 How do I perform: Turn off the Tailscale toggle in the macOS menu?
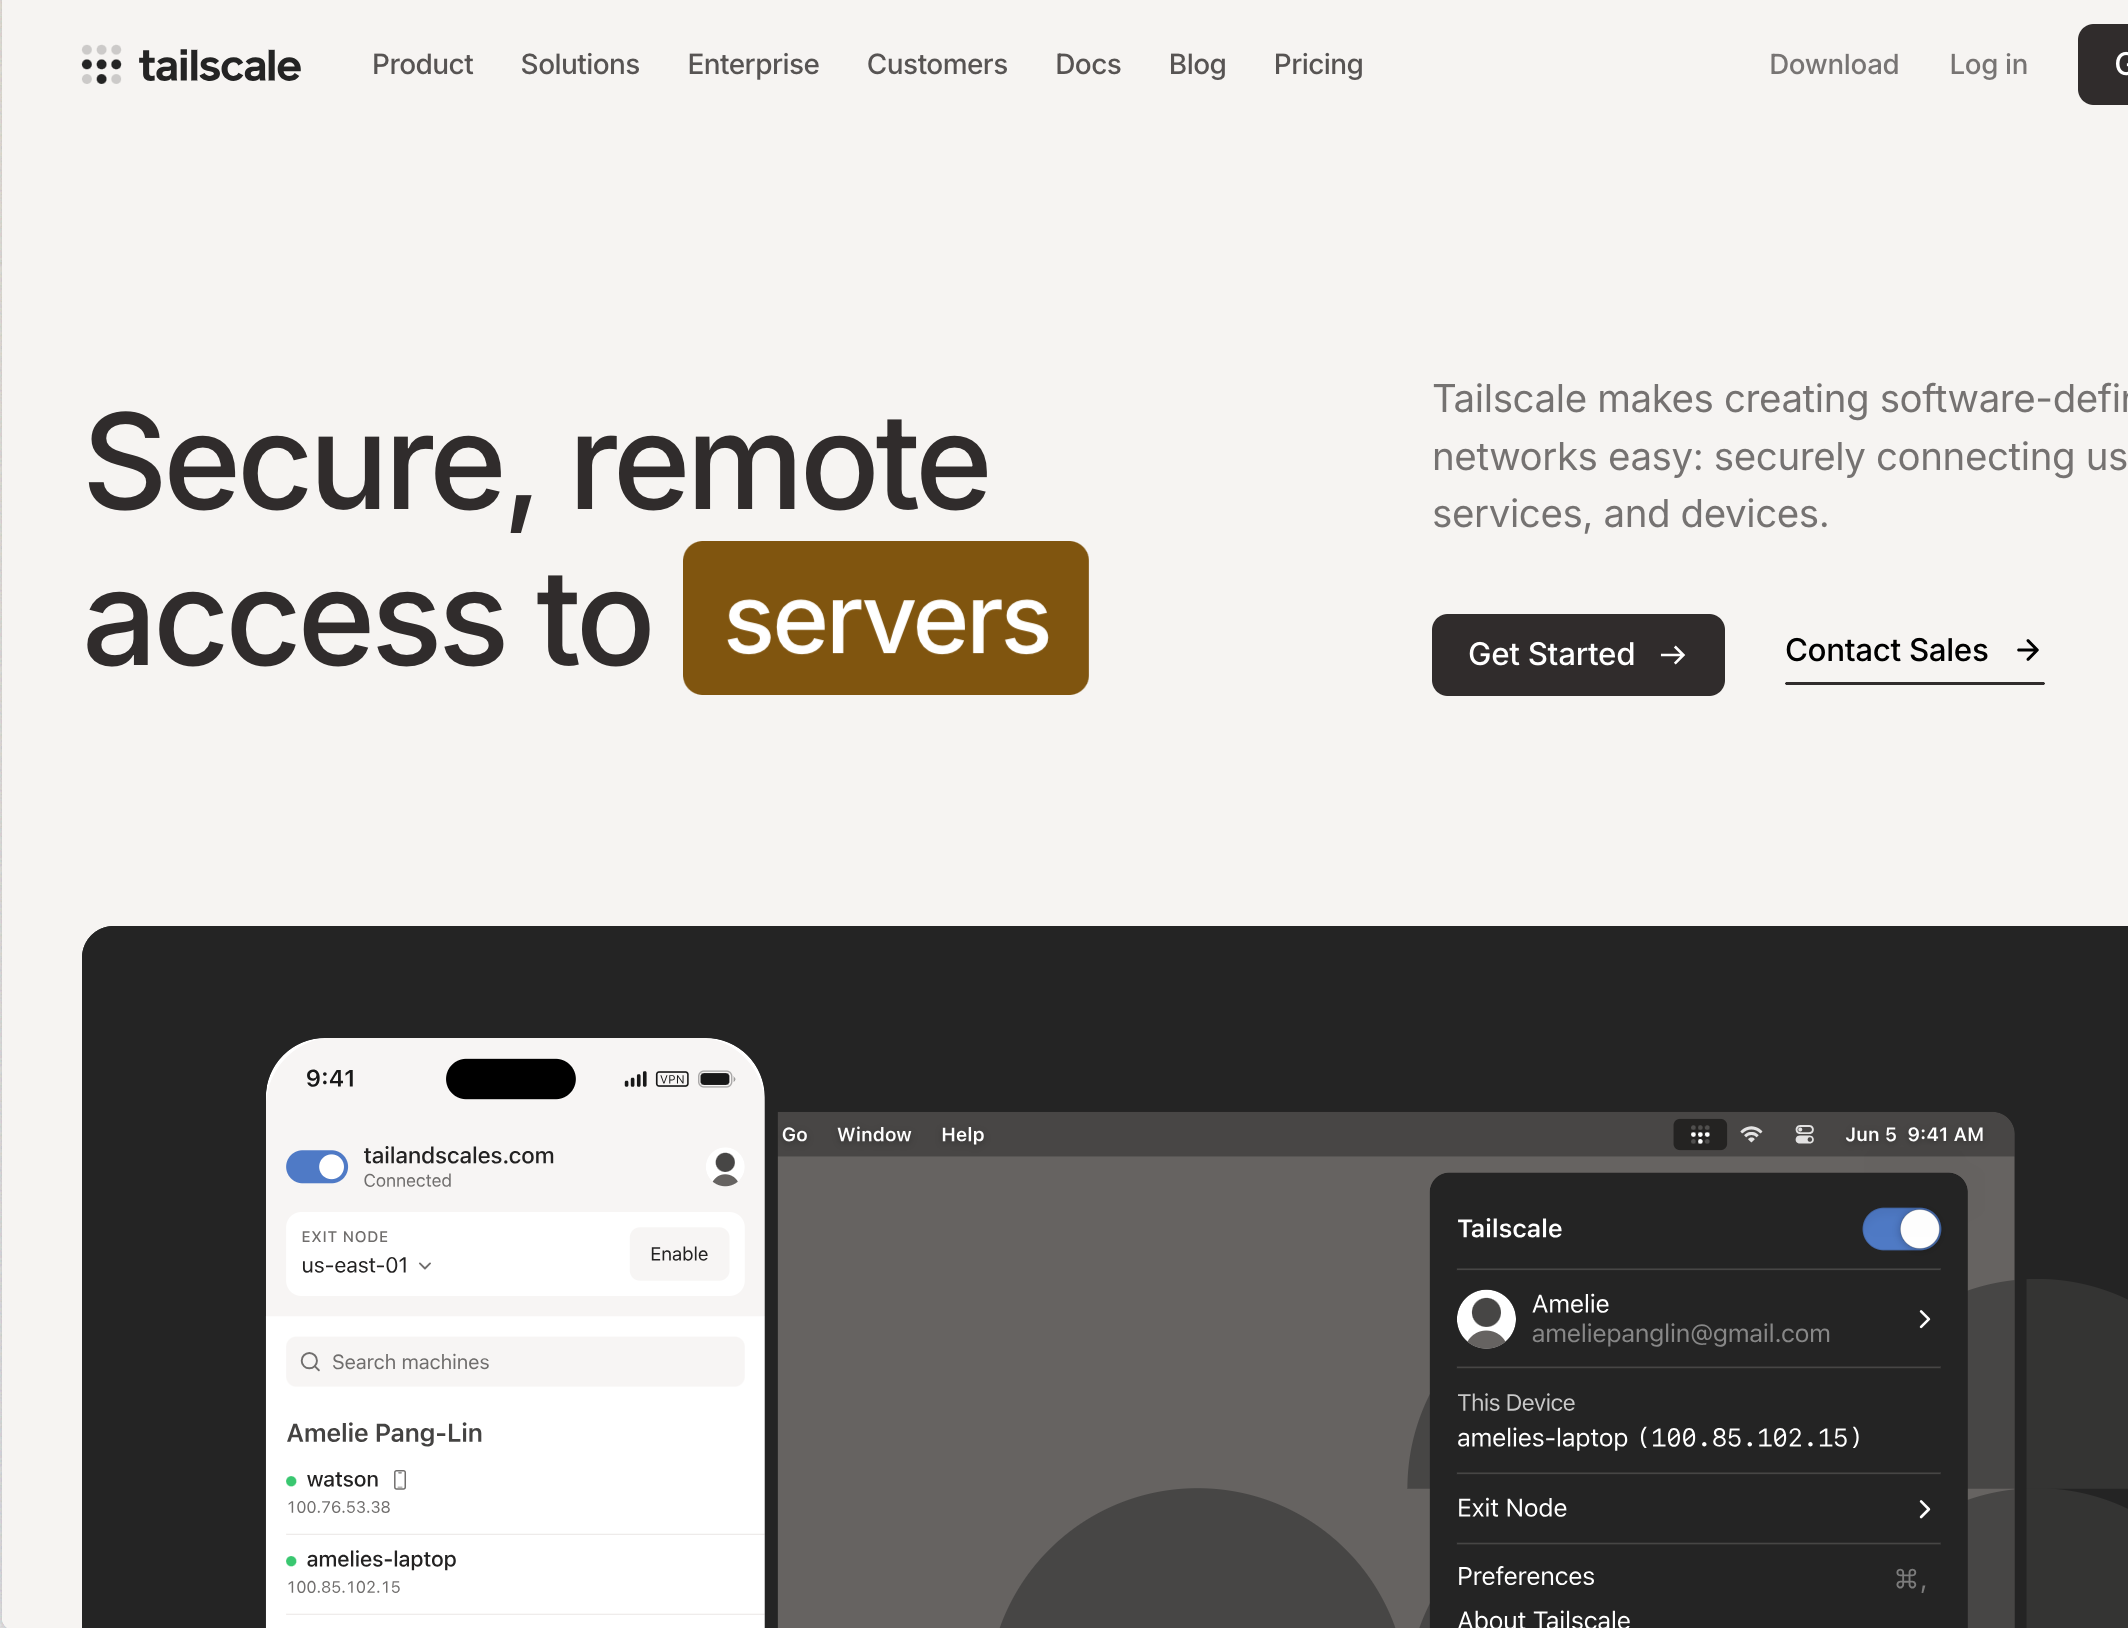(1901, 1230)
